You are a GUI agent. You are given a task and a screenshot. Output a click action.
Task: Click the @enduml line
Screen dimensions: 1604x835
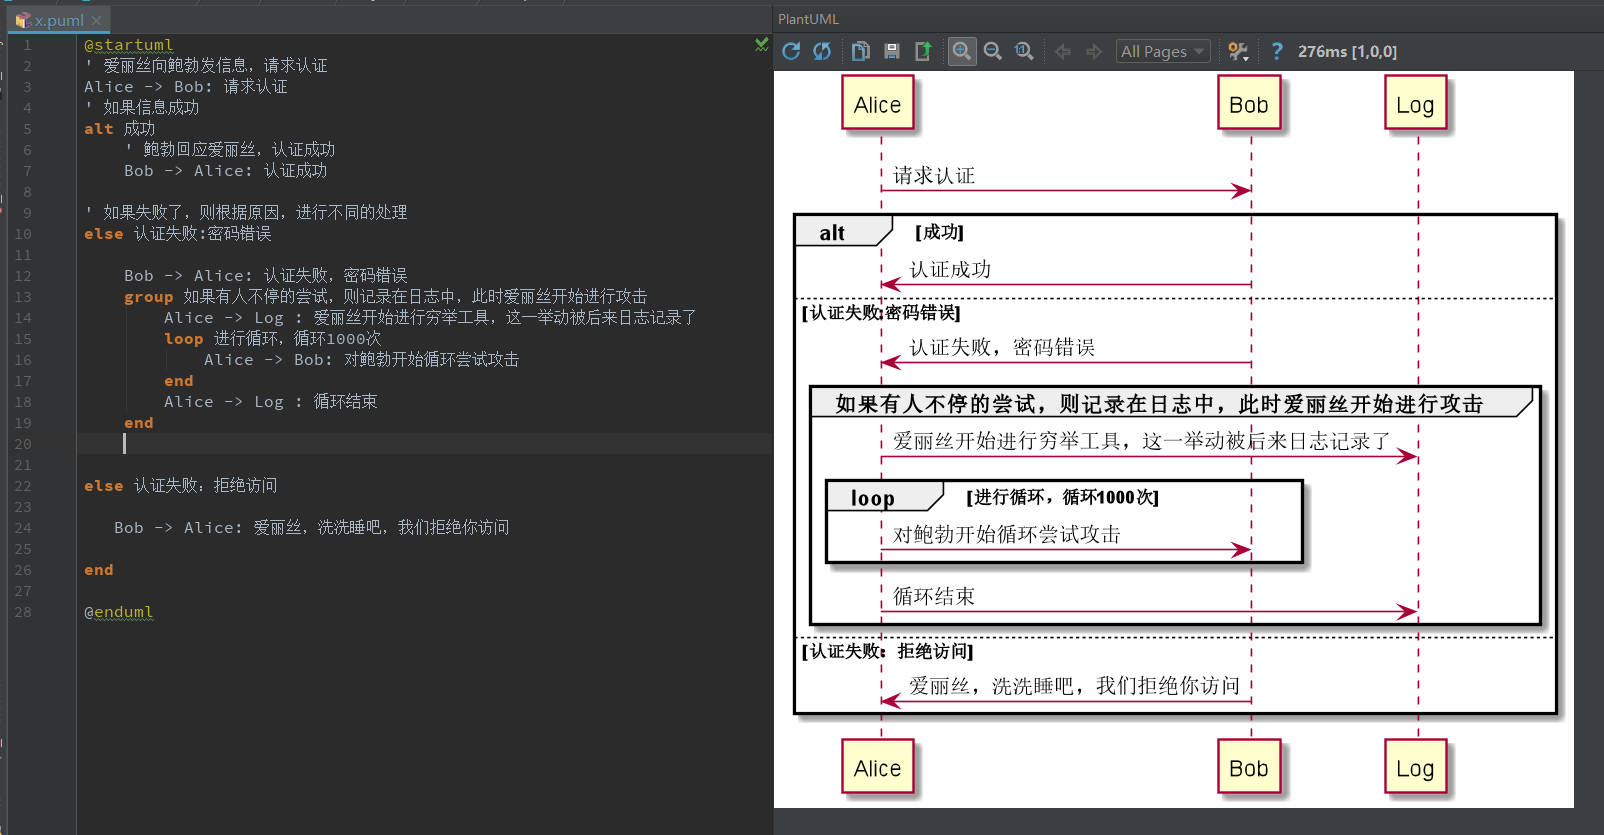[119, 612]
